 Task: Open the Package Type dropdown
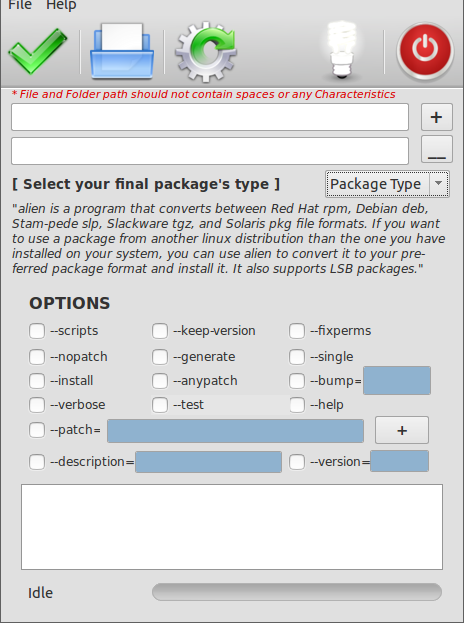387,184
